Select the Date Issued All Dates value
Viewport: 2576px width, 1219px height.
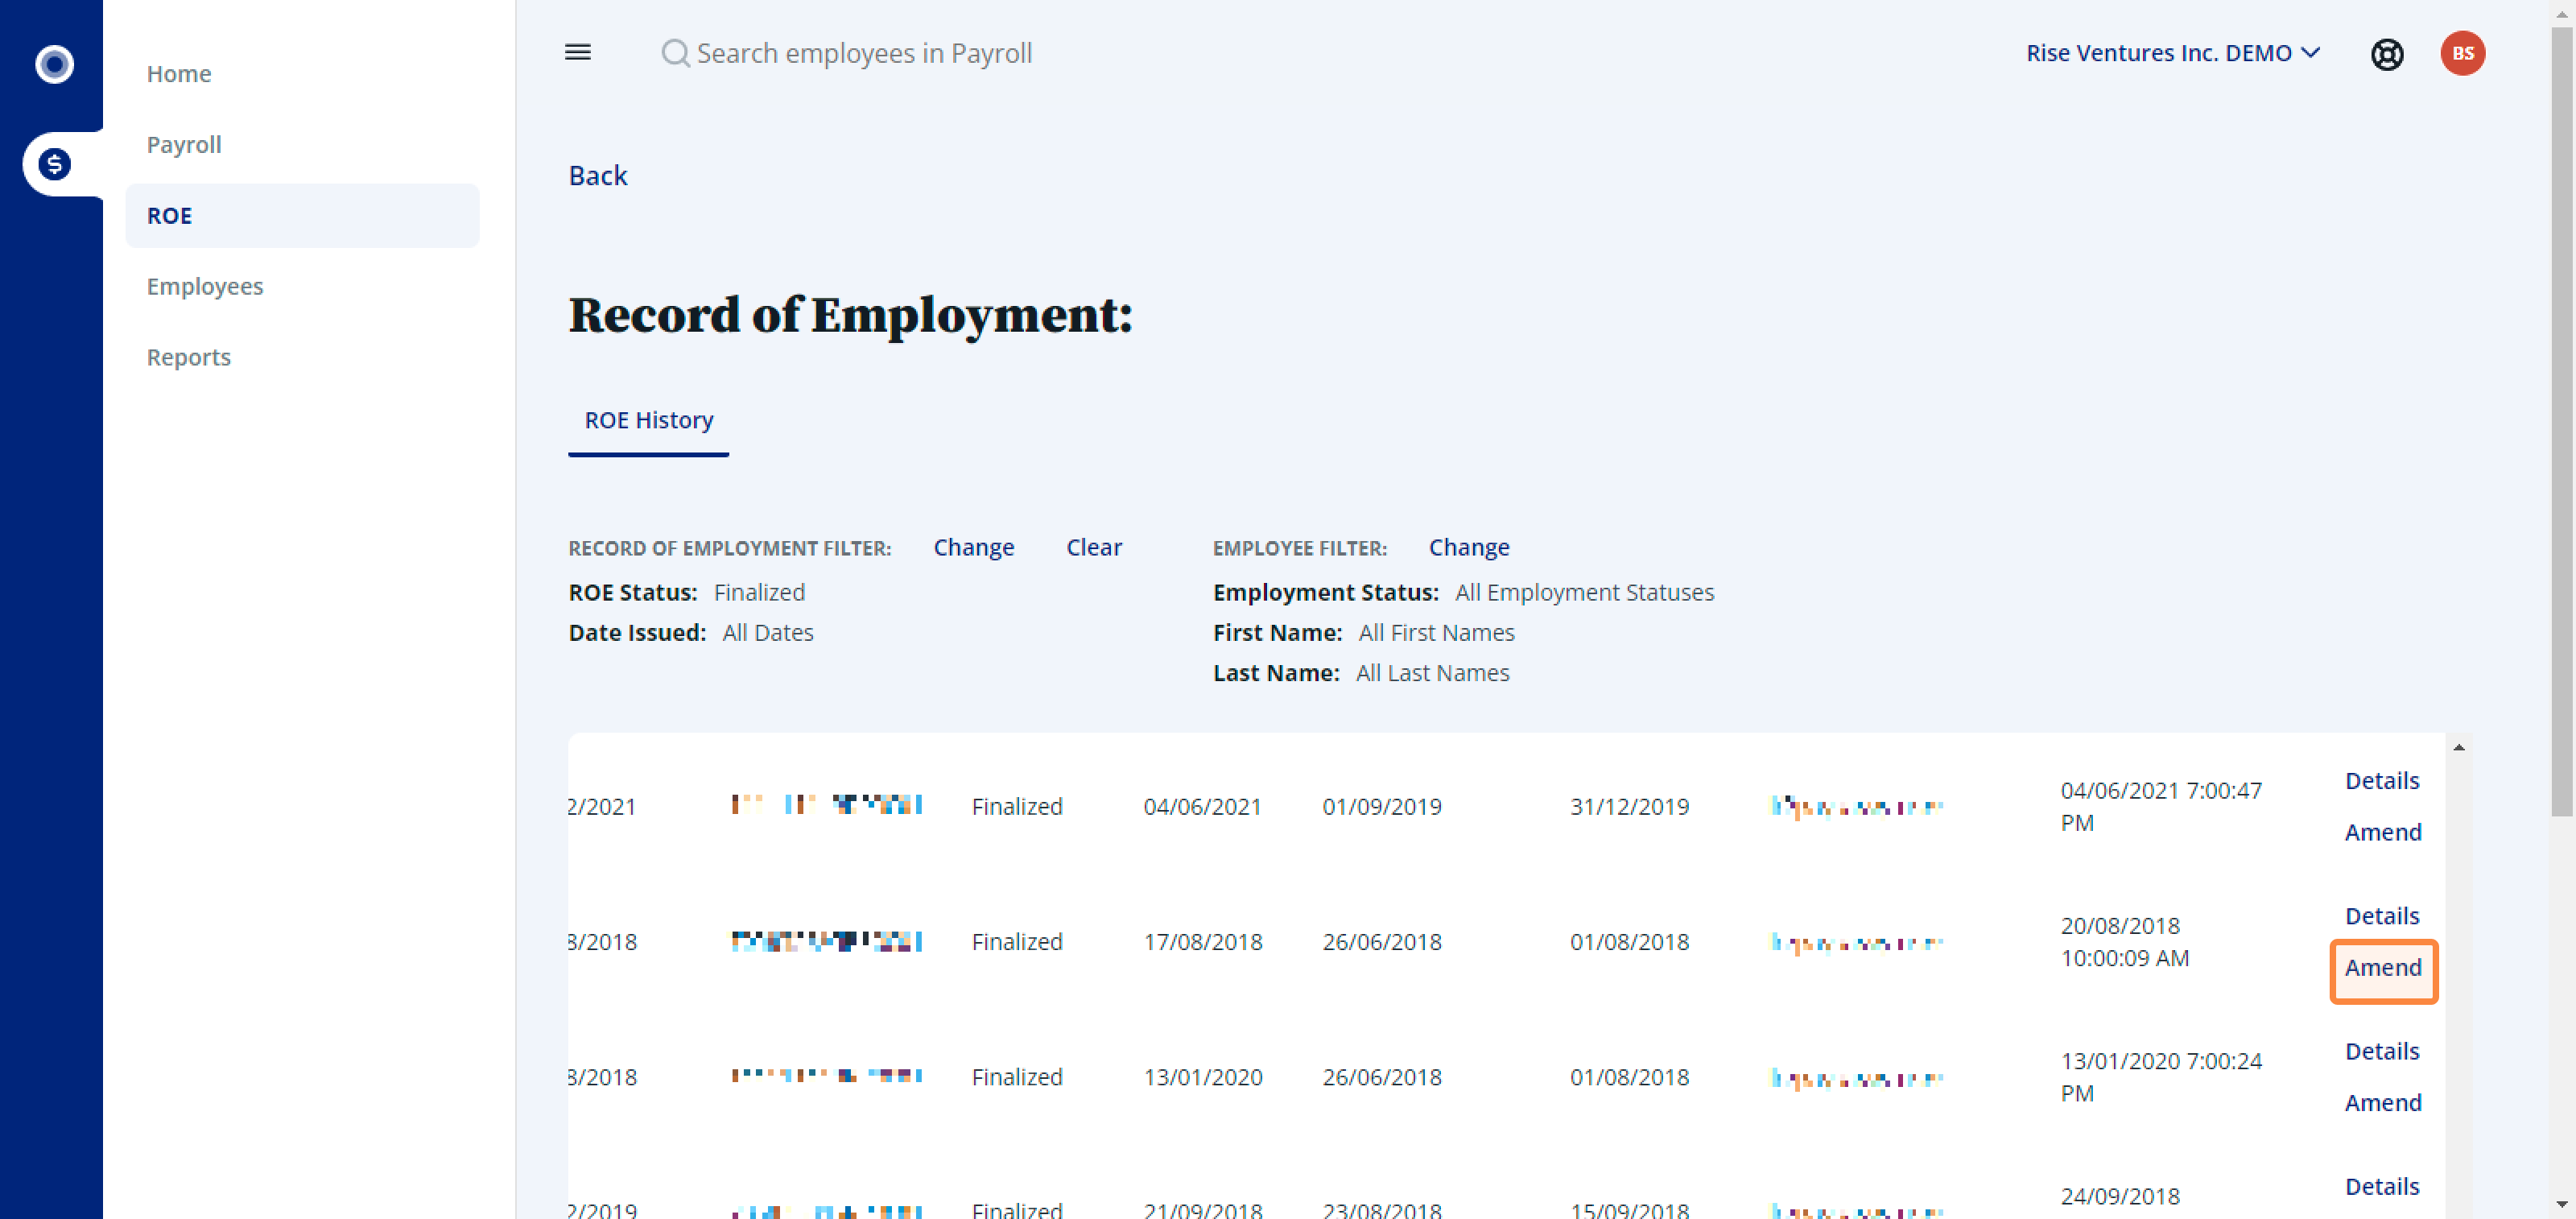[x=768, y=633]
